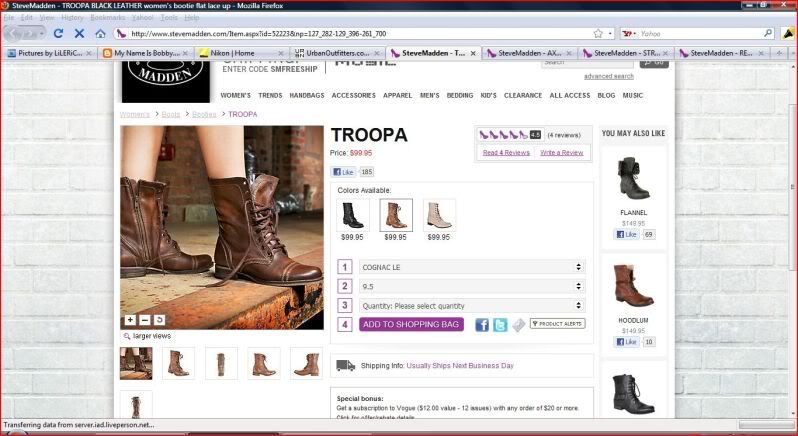Switch to the Nikon | Home tab
The width and height of the screenshot is (798, 436).
pyautogui.click(x=242, y=53)
